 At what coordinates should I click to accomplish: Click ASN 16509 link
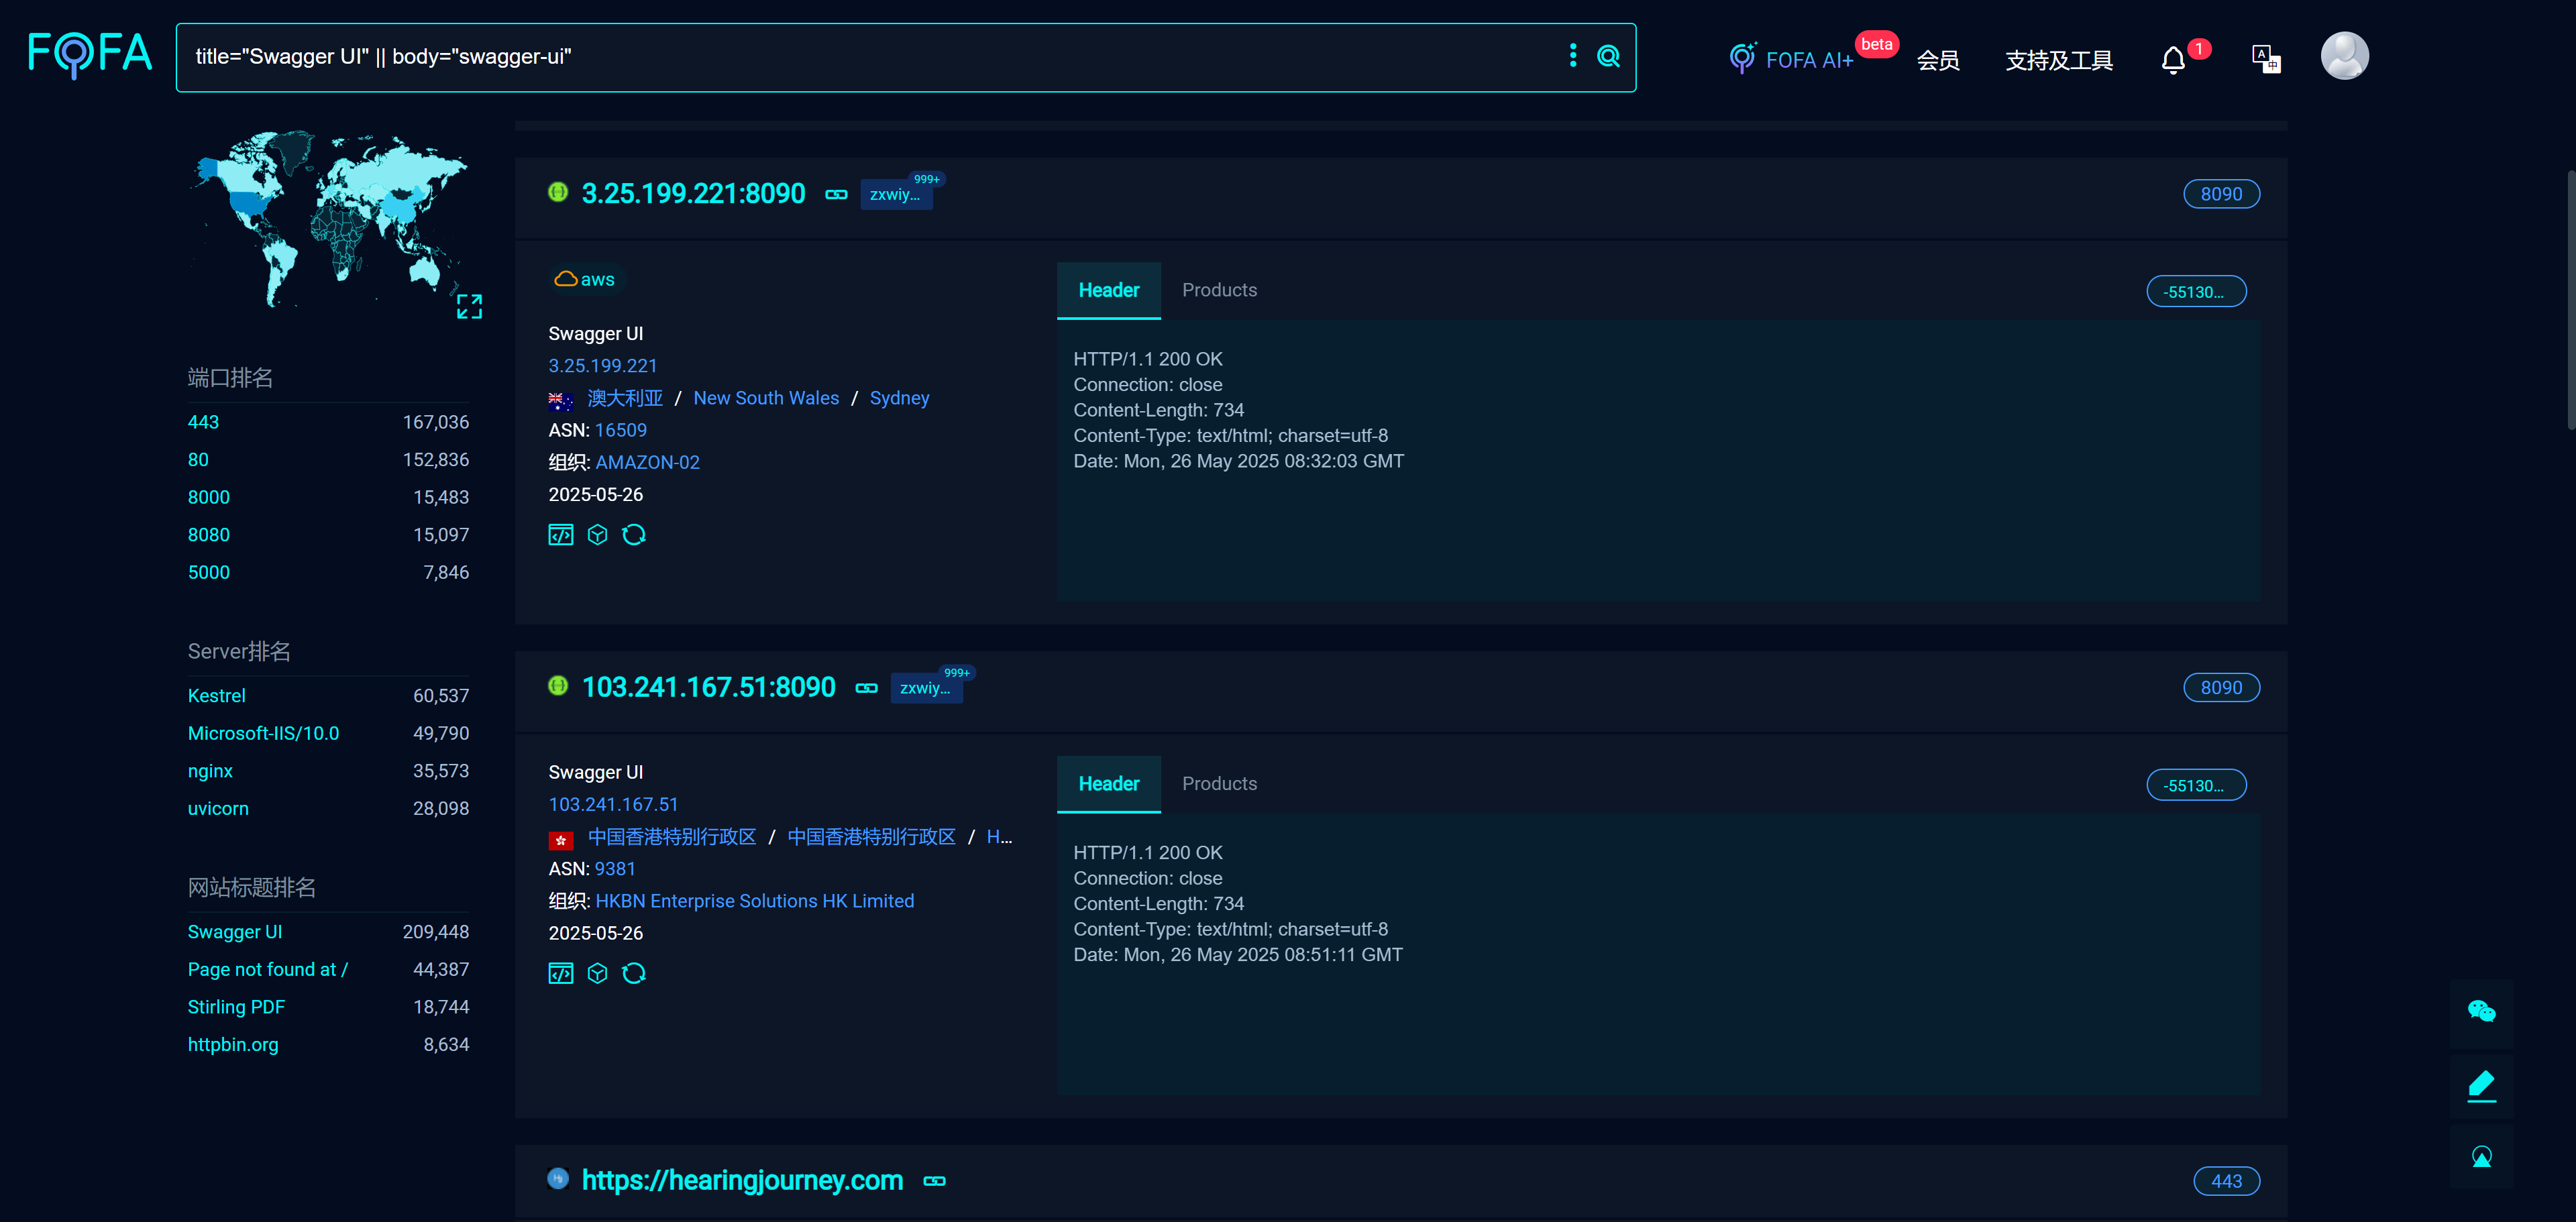coord(621,430)
